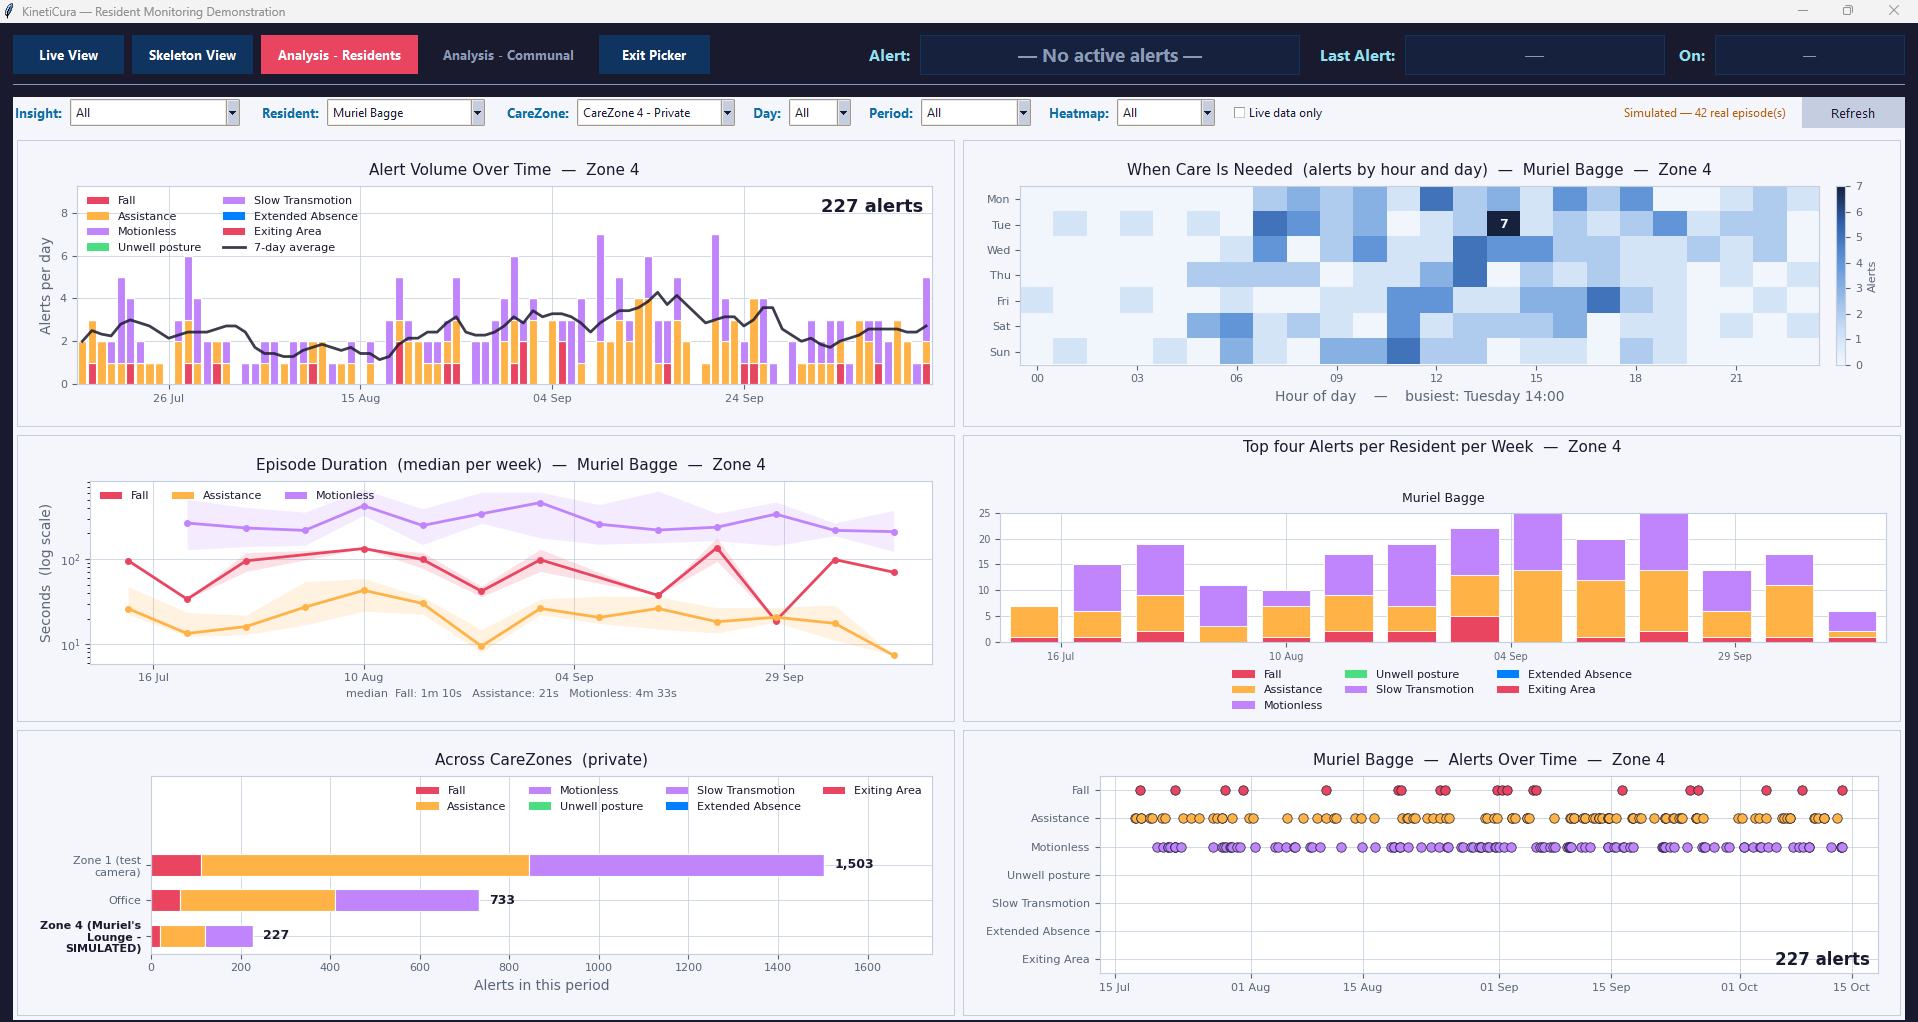Click the Zone 1 test camera bar
The image size is (1918, 1022).
coord(488,865)
